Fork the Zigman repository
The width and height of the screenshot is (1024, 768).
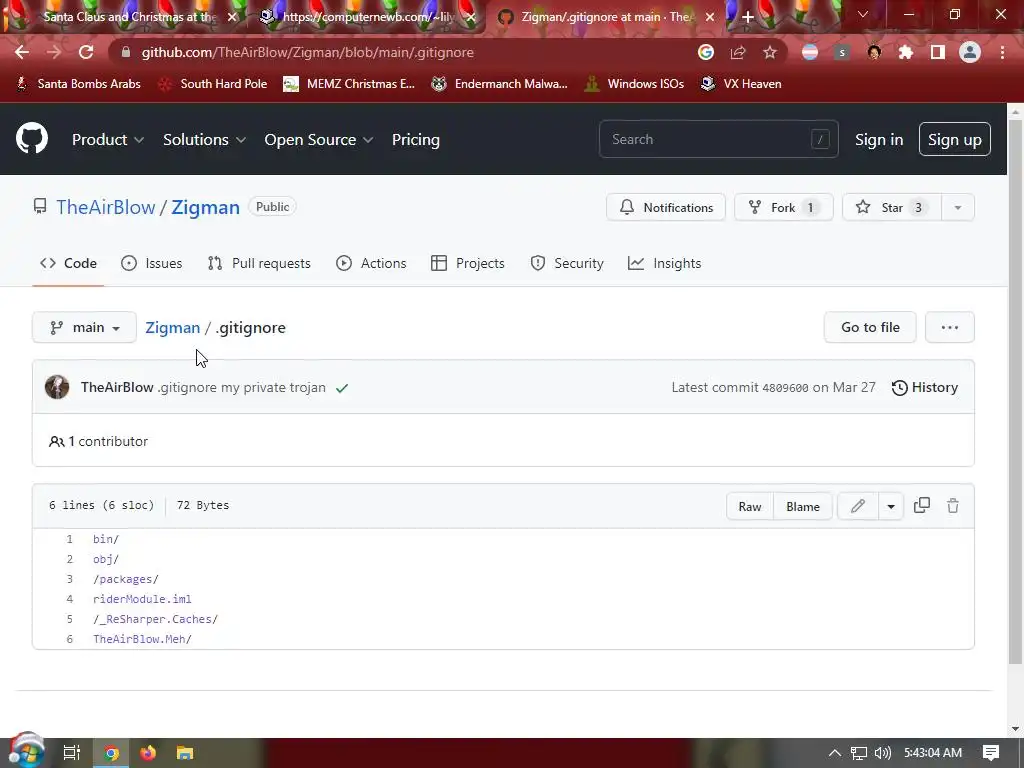click(x=784, y=208)
